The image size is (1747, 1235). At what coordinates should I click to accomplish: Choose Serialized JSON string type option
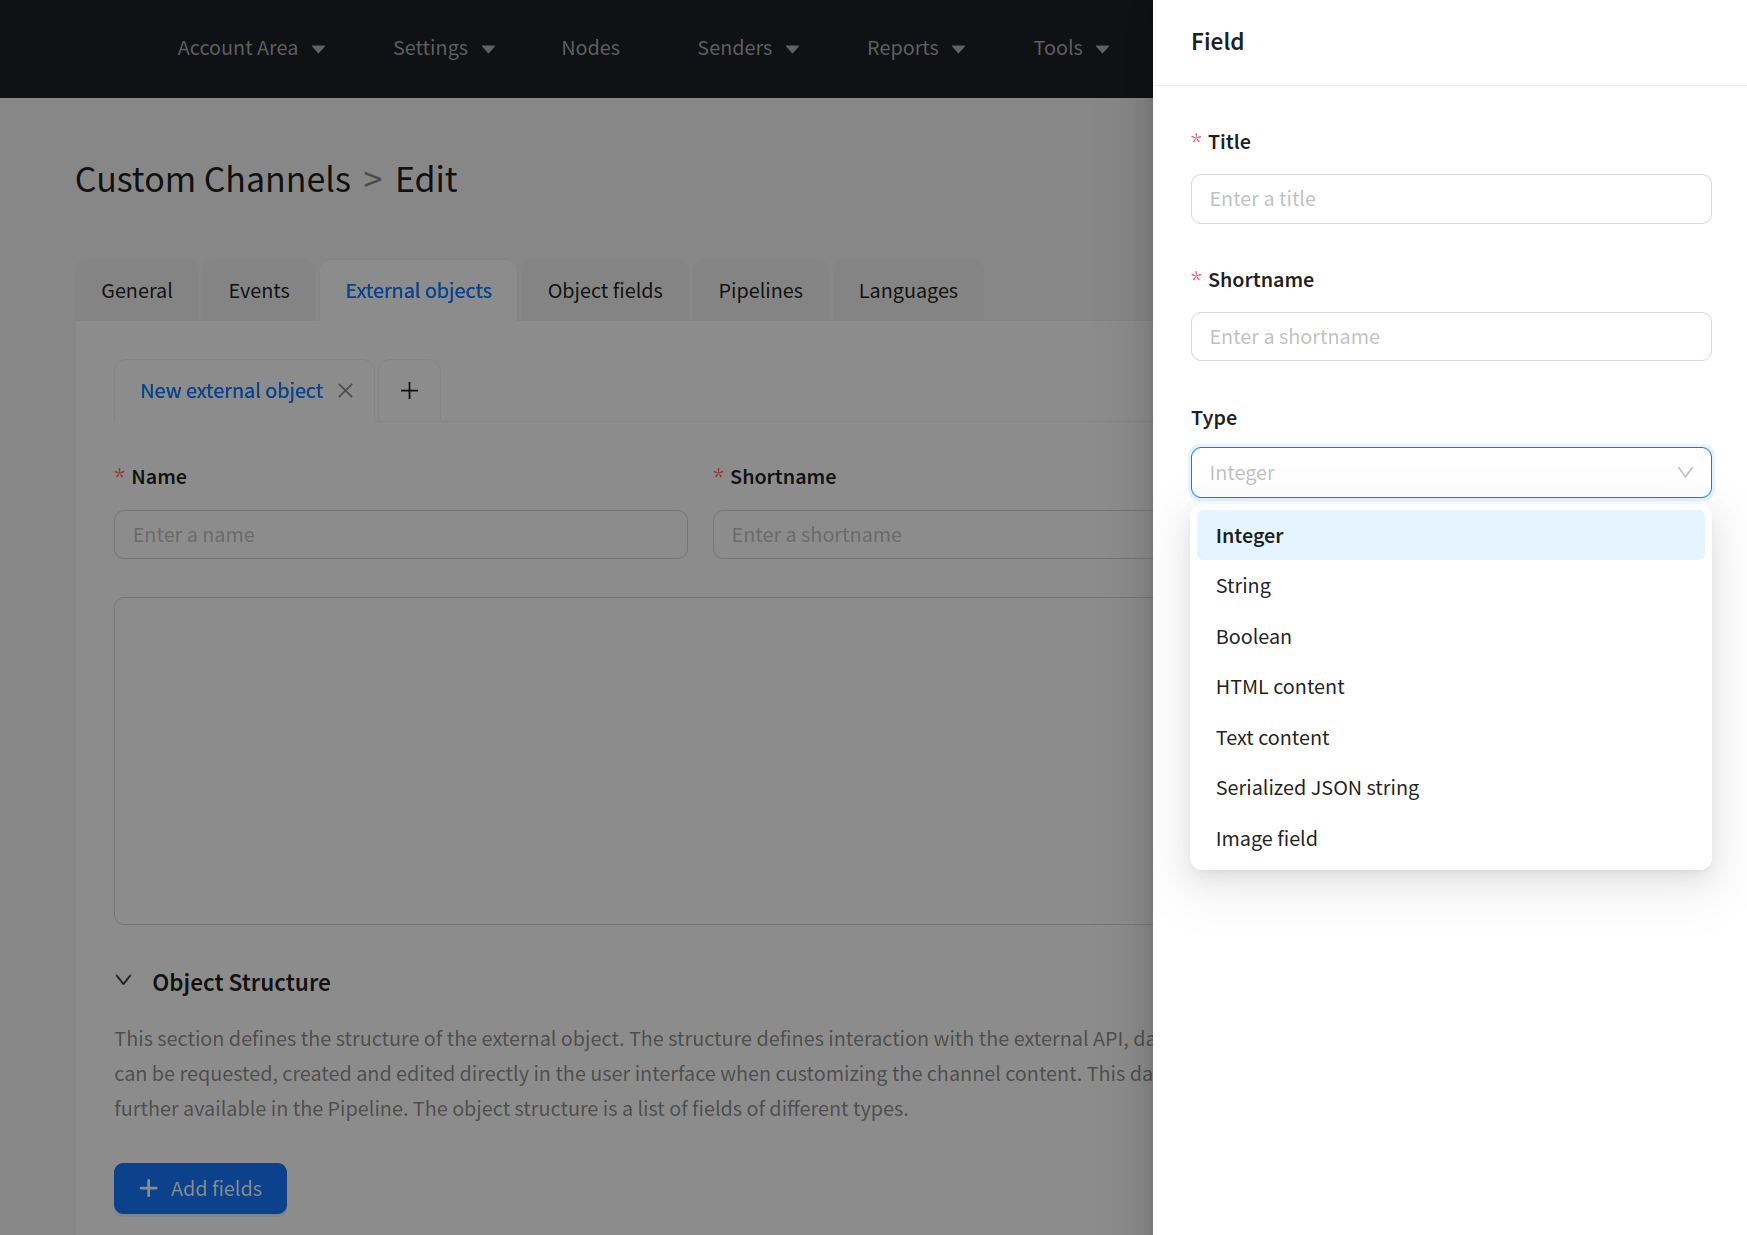pyautogui.click(x=1451, y=788)
